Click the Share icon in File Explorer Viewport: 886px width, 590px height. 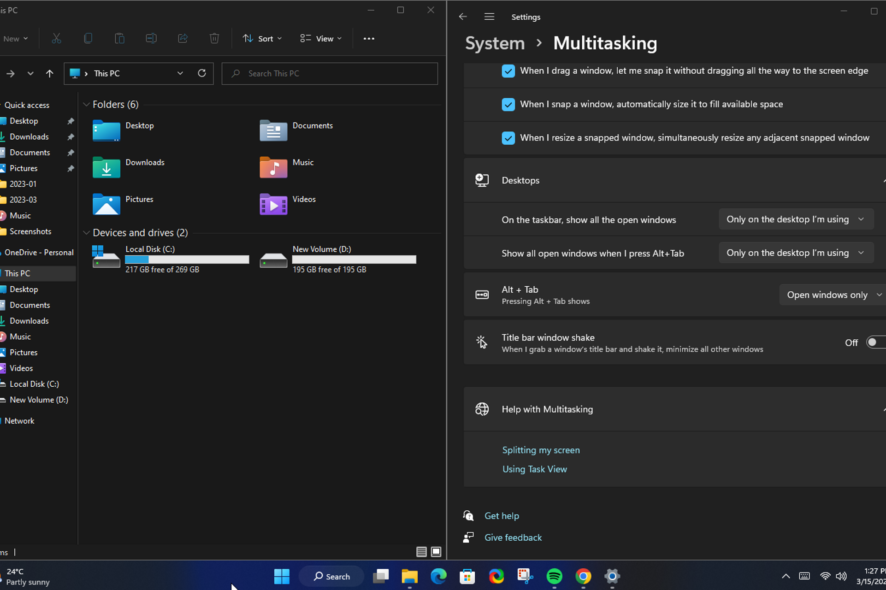coord(181,38)
